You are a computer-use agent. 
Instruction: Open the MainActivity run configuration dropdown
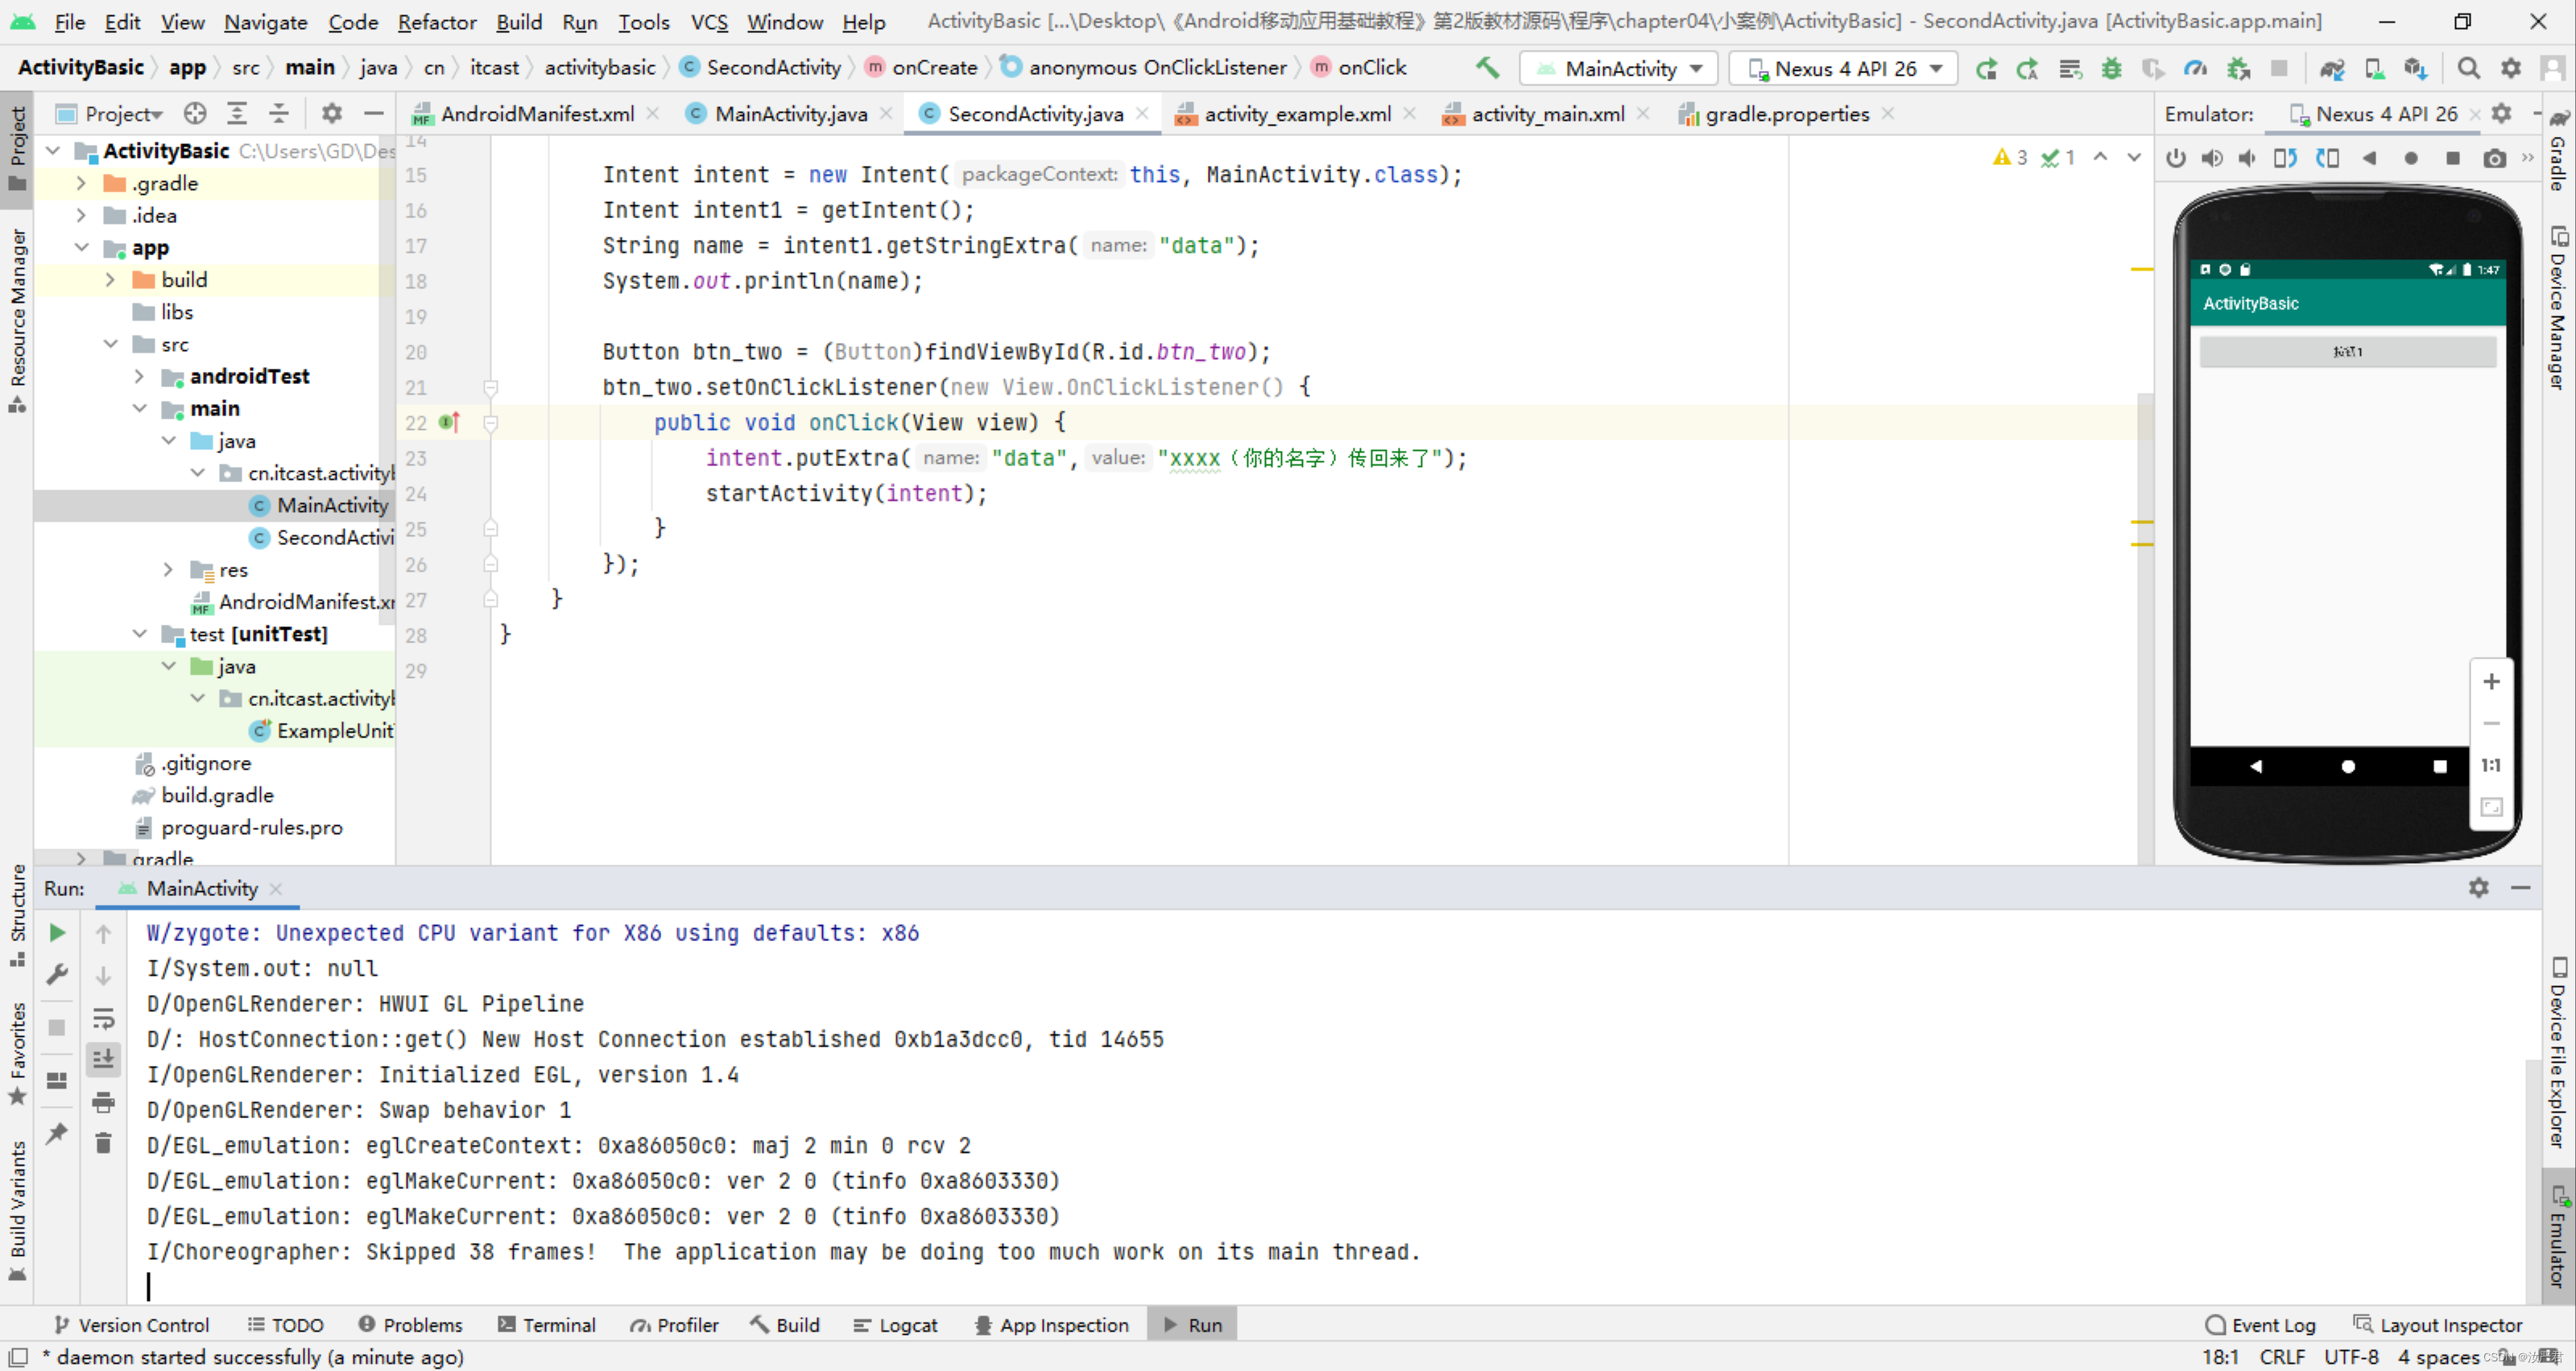coord(1620,68)
